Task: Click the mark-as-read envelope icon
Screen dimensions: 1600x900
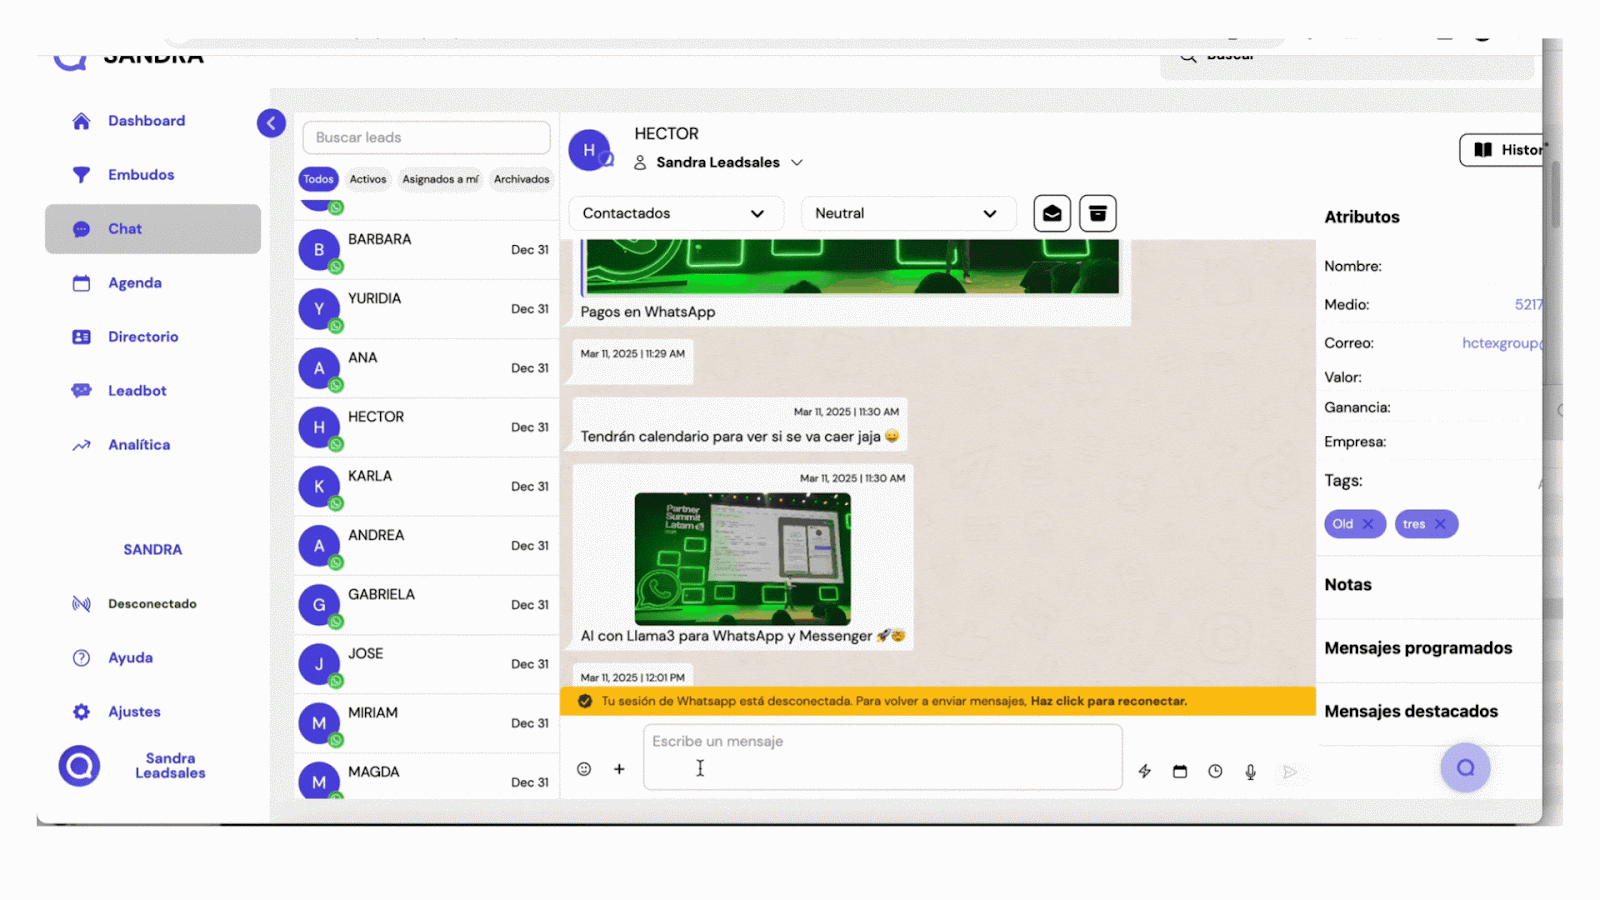Action: tap(1052, 213)
